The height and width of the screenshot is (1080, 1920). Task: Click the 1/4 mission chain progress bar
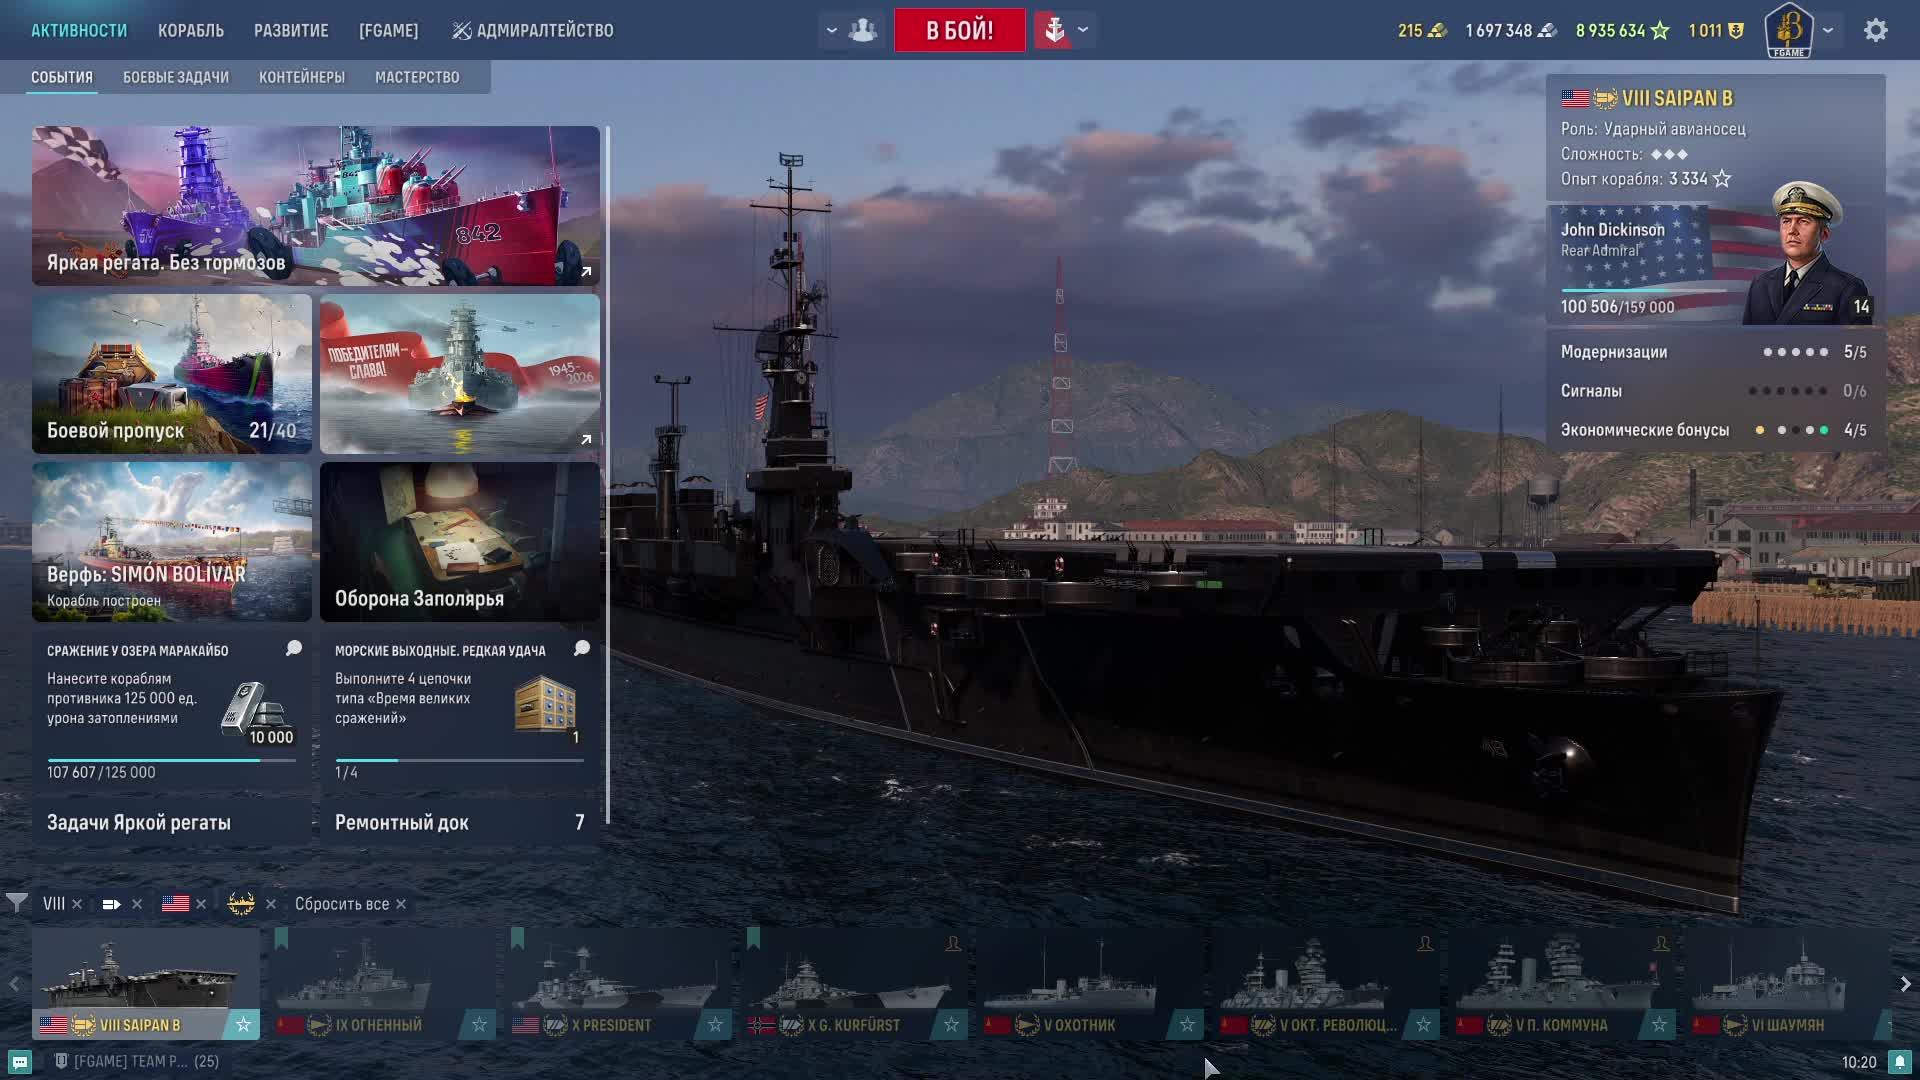460,760
